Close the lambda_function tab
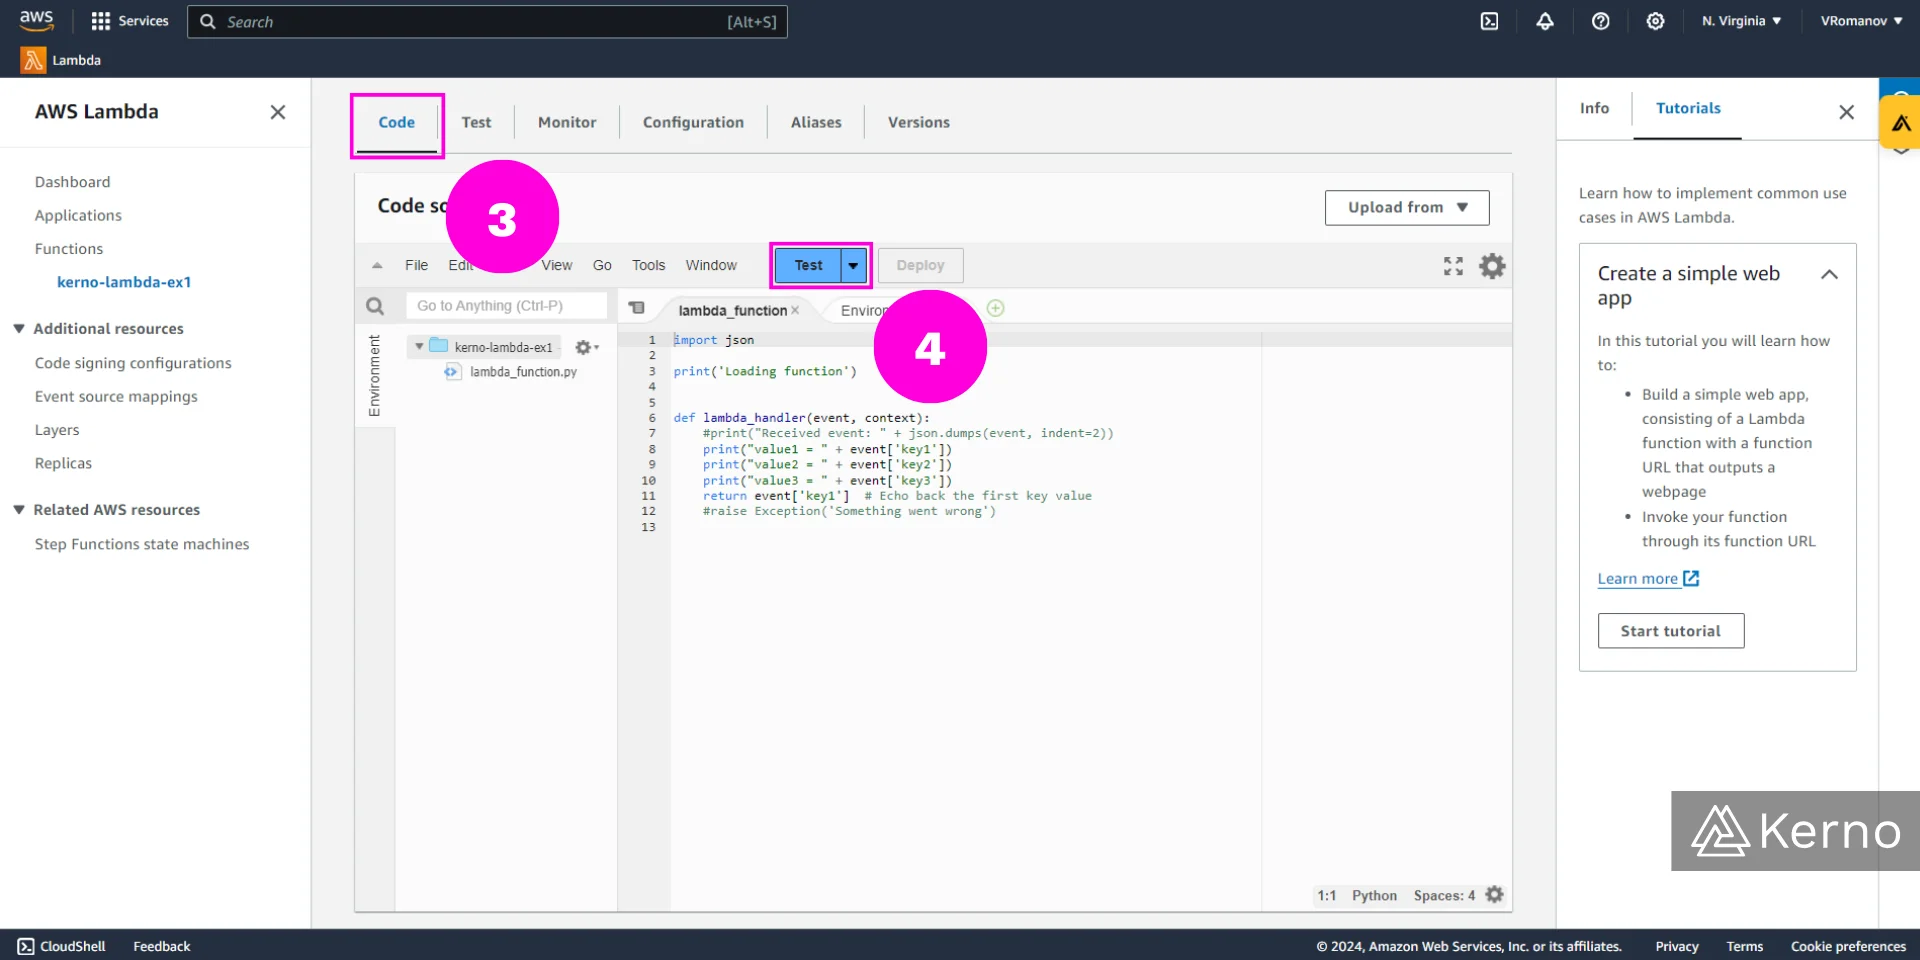This screenshot has height=960, width=1920. coord(795,310)
